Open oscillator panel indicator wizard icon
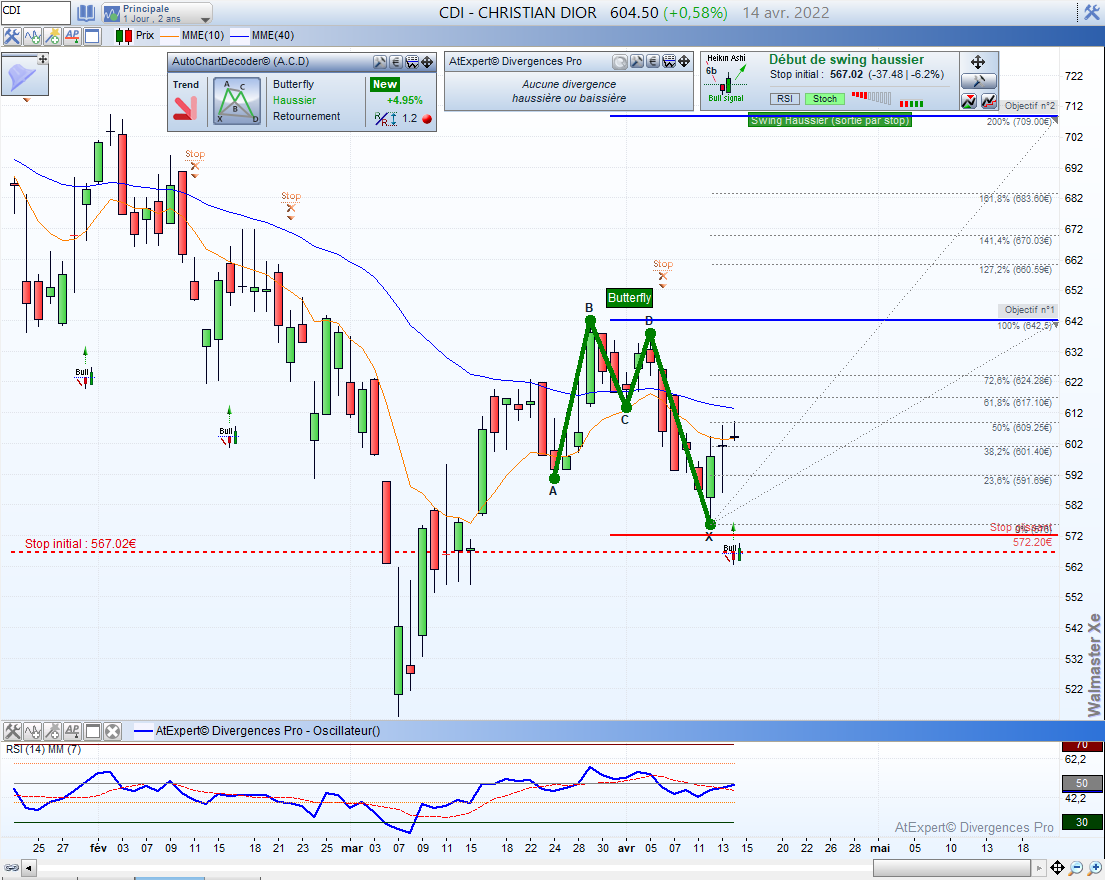Image resolution: width=1105 pixels, height=880 pixels. click(52, 731)
